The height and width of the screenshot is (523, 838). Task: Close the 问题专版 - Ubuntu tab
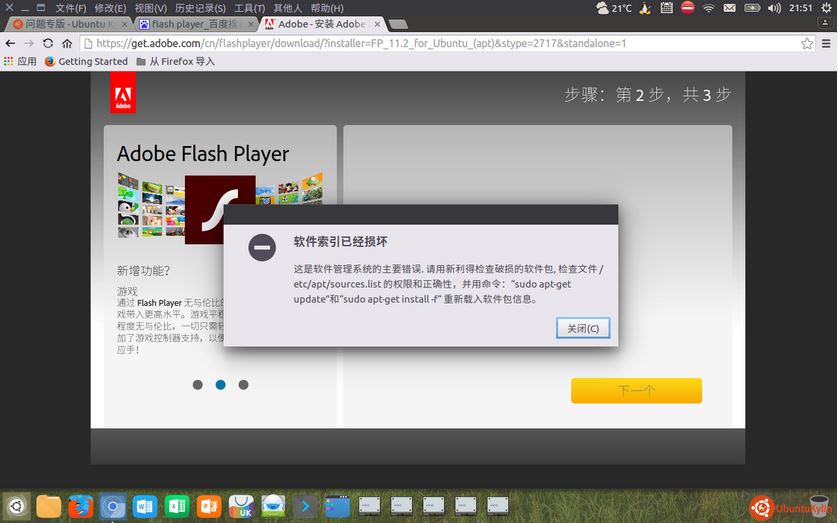pos(125,24)
